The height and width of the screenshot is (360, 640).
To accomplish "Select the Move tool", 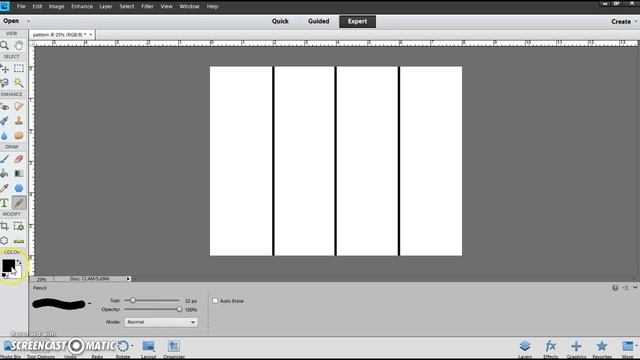I will [4, 69].
